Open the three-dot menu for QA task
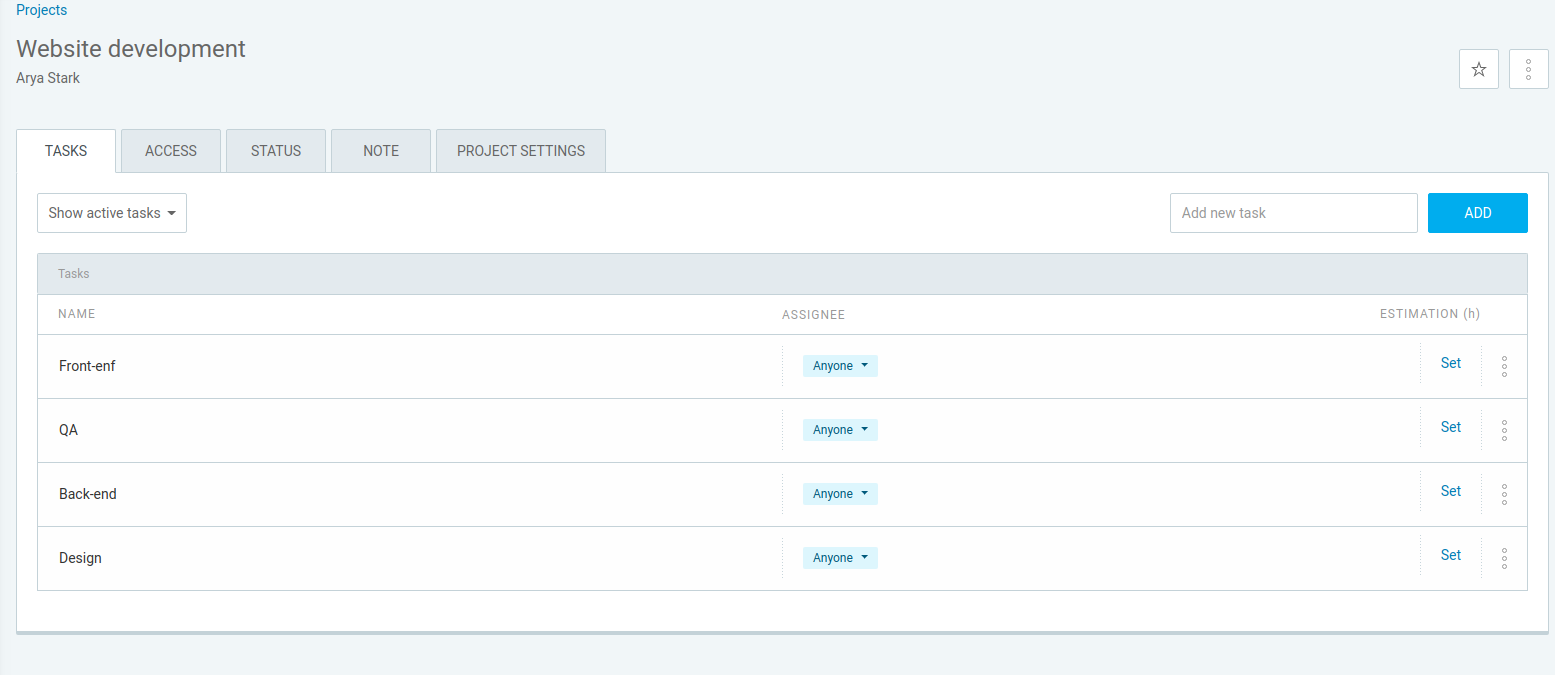The height and width of the screenshot is (675, 1555). 1504,430
